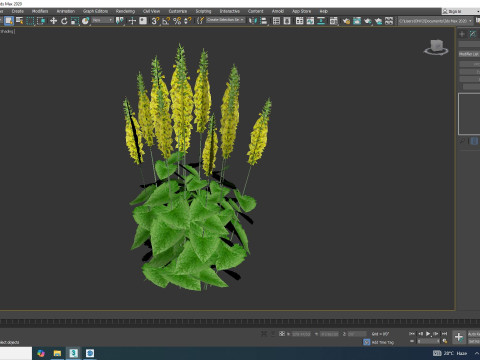This screenshot has width=480, height=360.
Task: Activate the Select and Rotate tool
Action: 64,21
